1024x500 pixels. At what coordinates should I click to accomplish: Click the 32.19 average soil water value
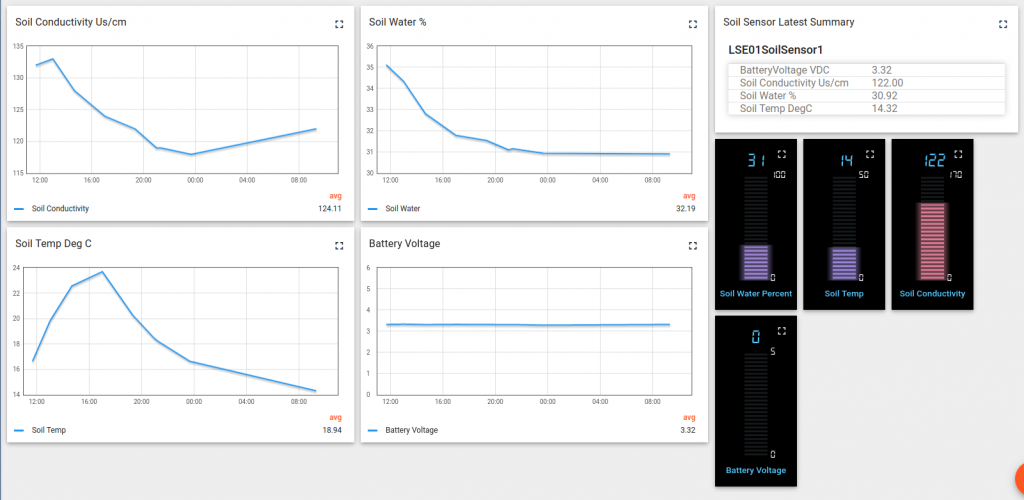coord(686,209)
